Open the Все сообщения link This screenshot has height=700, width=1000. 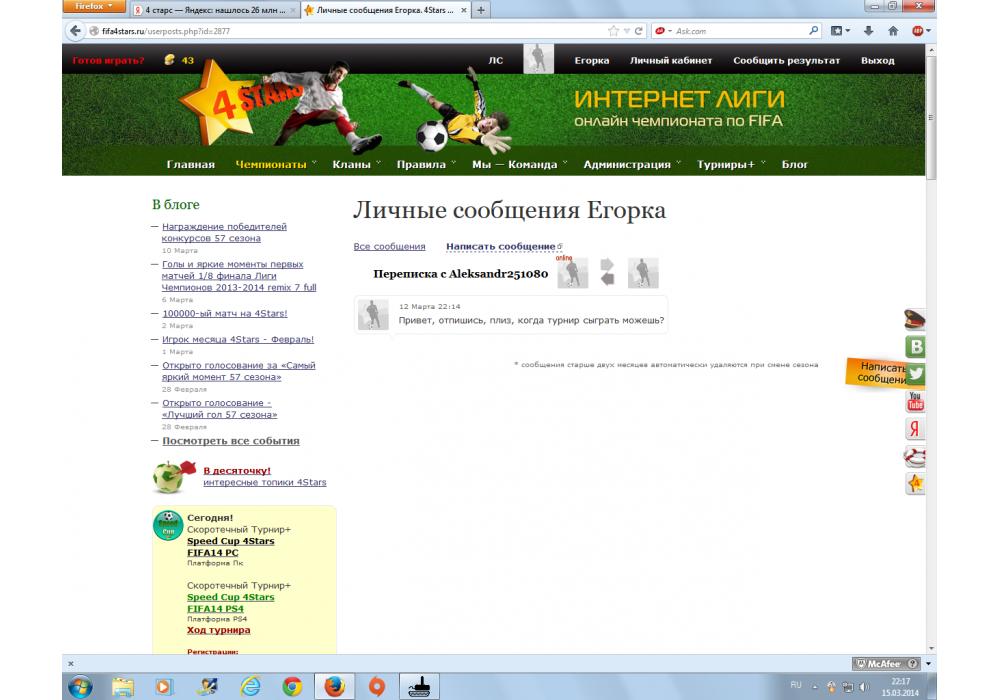coord(389,246)
